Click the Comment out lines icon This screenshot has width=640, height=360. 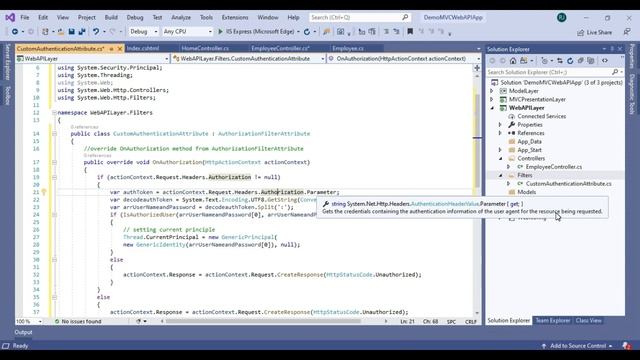click(386, 31)
